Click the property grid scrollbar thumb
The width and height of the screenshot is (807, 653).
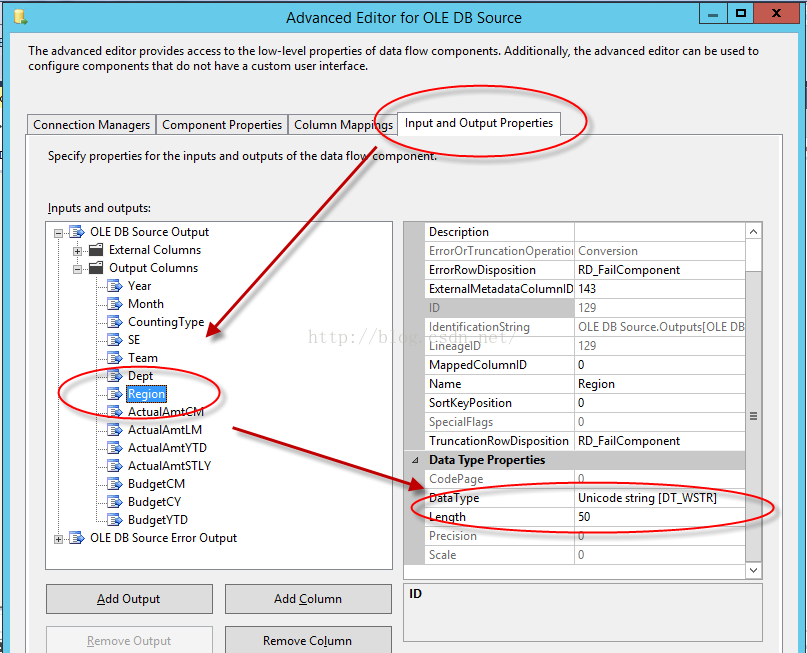[x=753, y=416]
